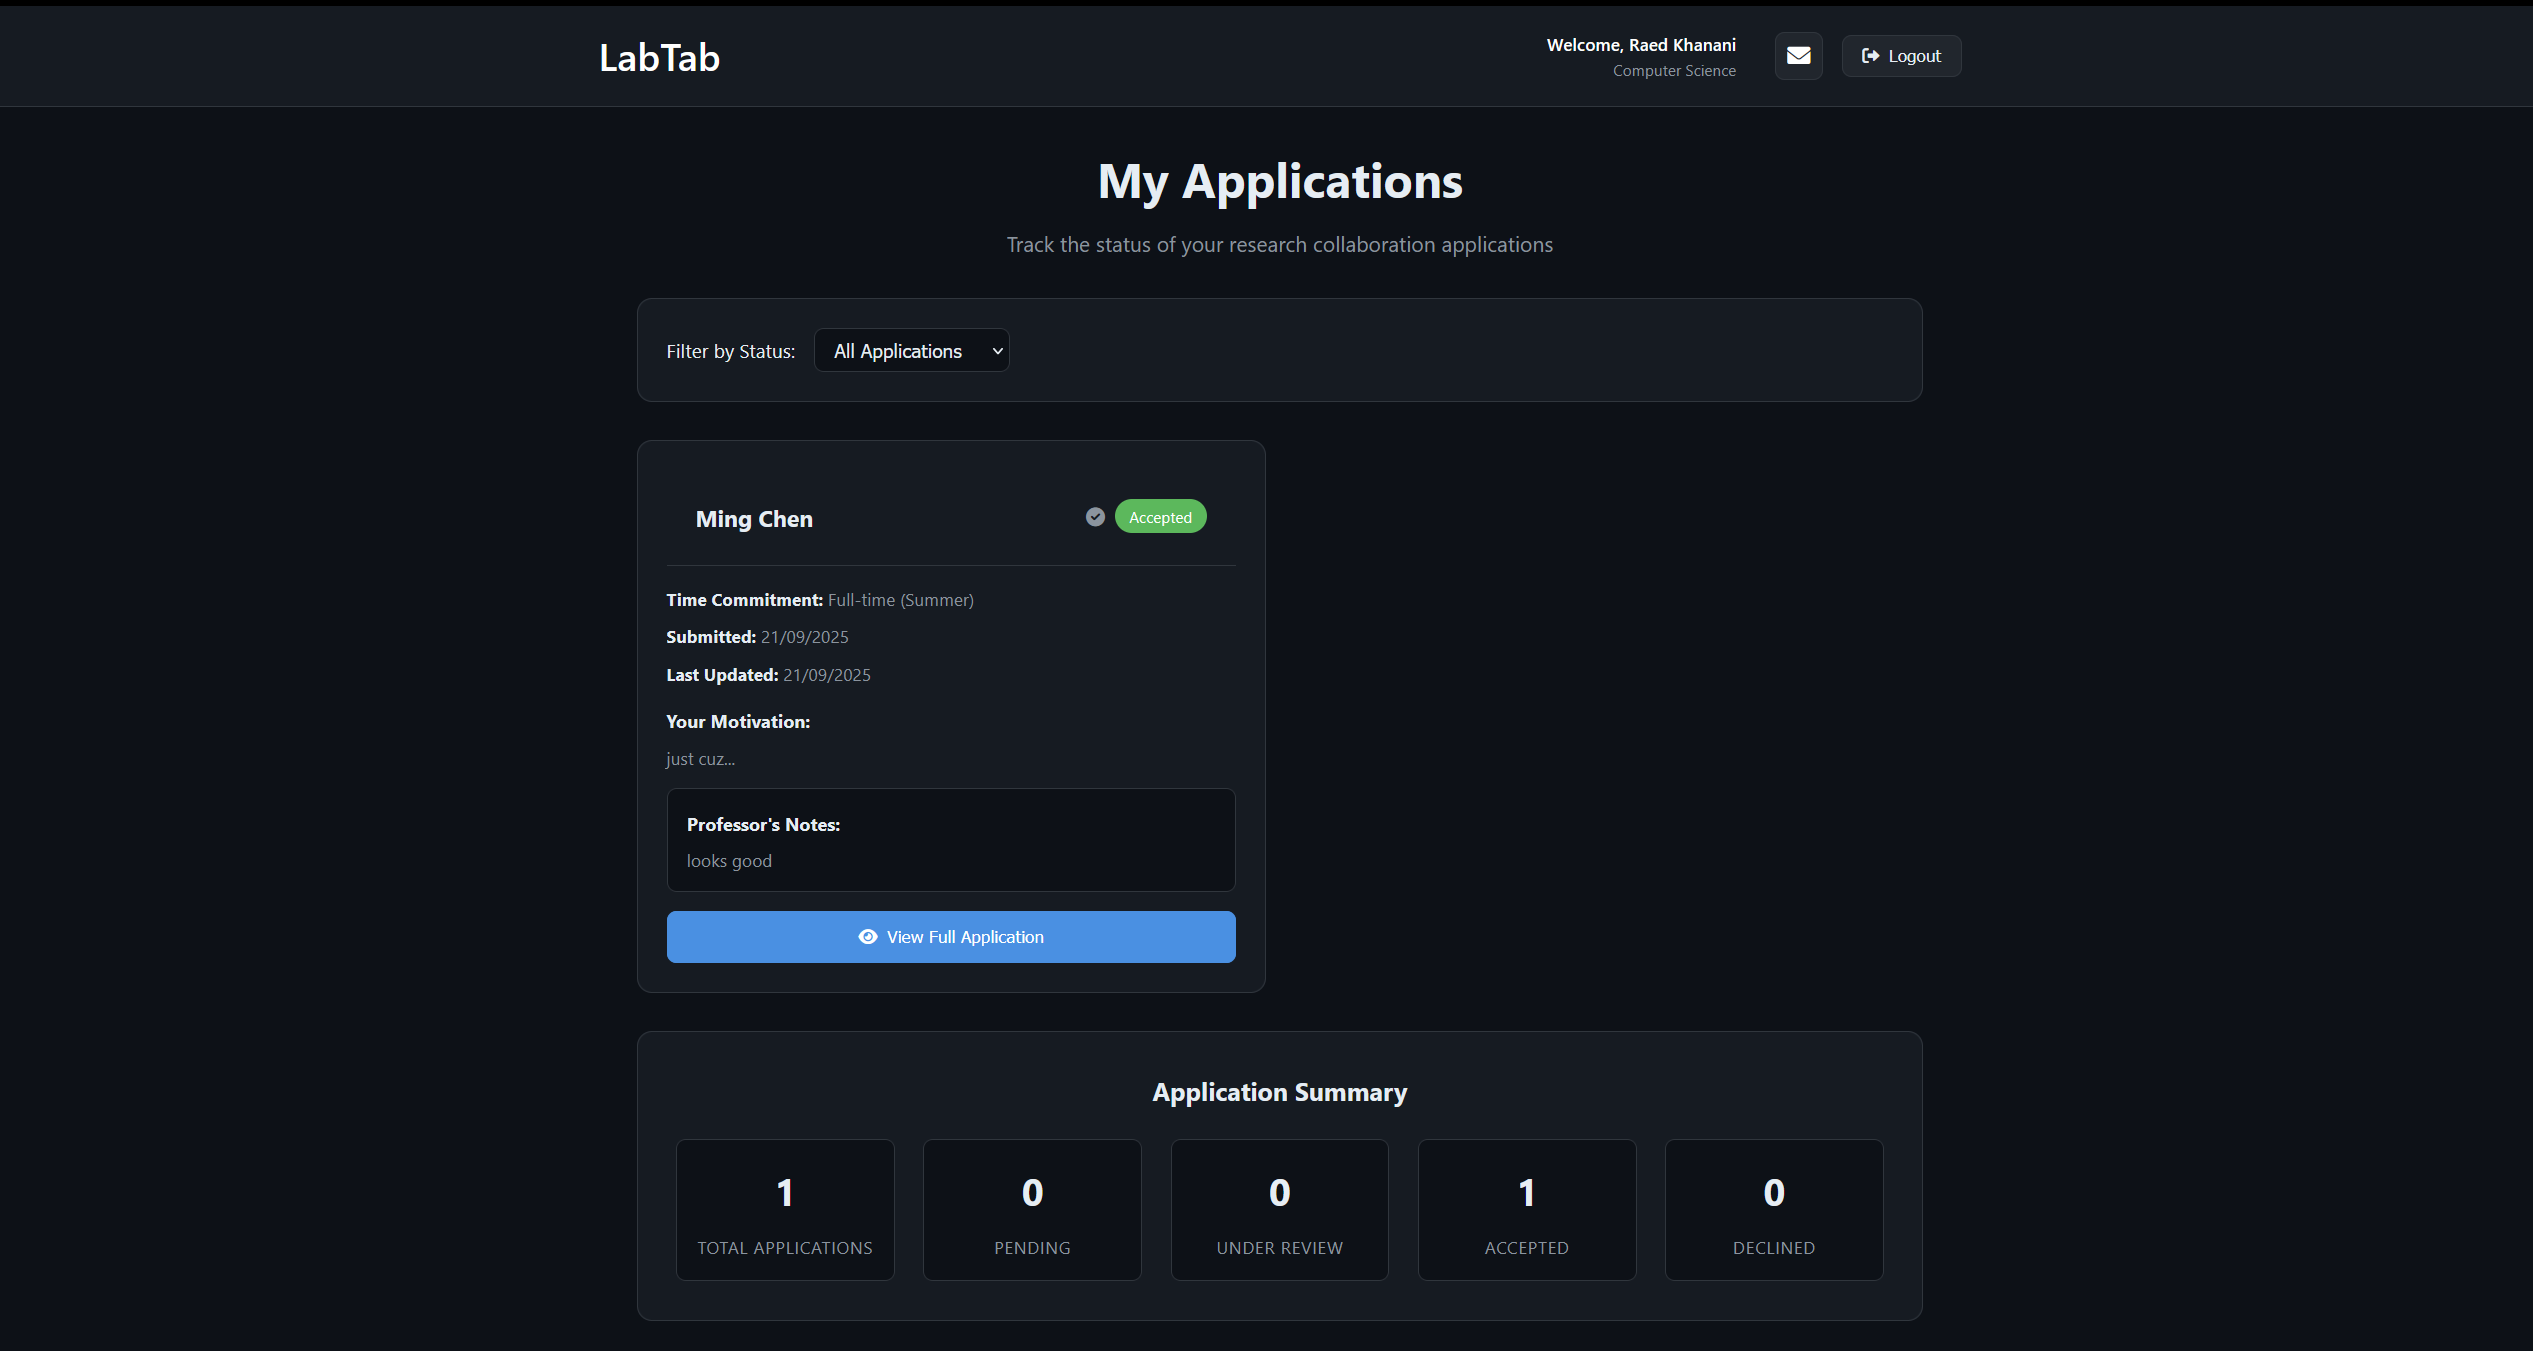Click the checkmark icon beside Accepted badge
Viewport: 2533px width, 1351px height.
tap(1095, 517)
